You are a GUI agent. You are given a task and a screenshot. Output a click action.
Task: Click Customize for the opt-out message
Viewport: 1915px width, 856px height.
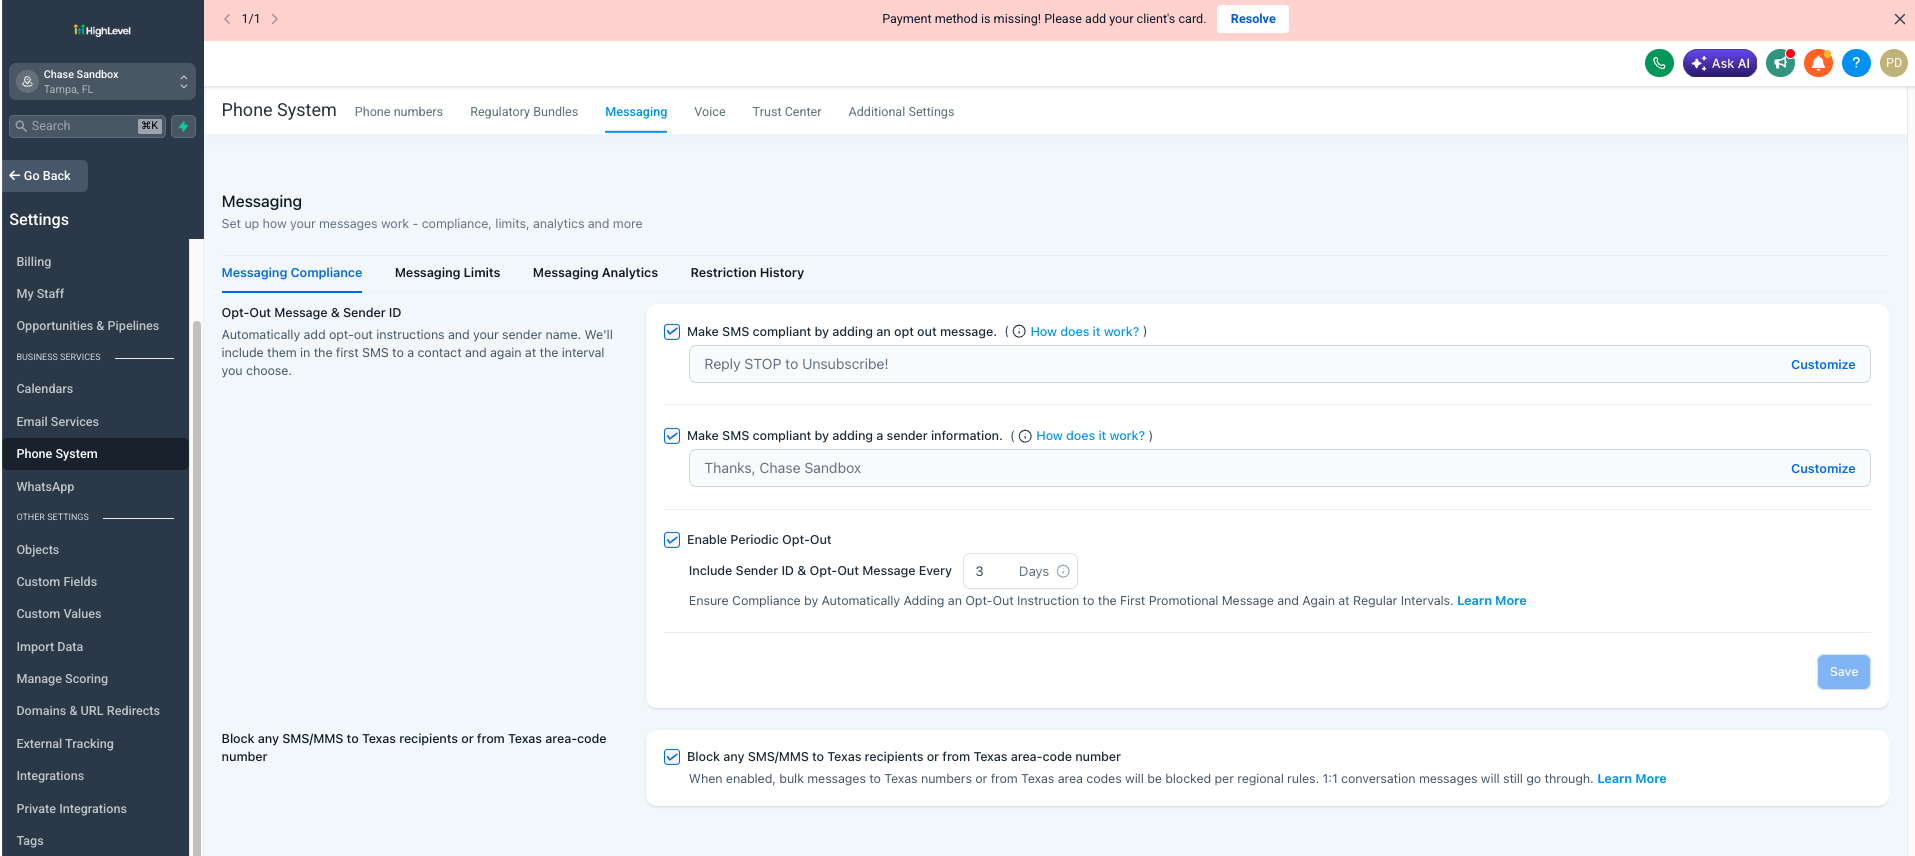click(1823, 365)
